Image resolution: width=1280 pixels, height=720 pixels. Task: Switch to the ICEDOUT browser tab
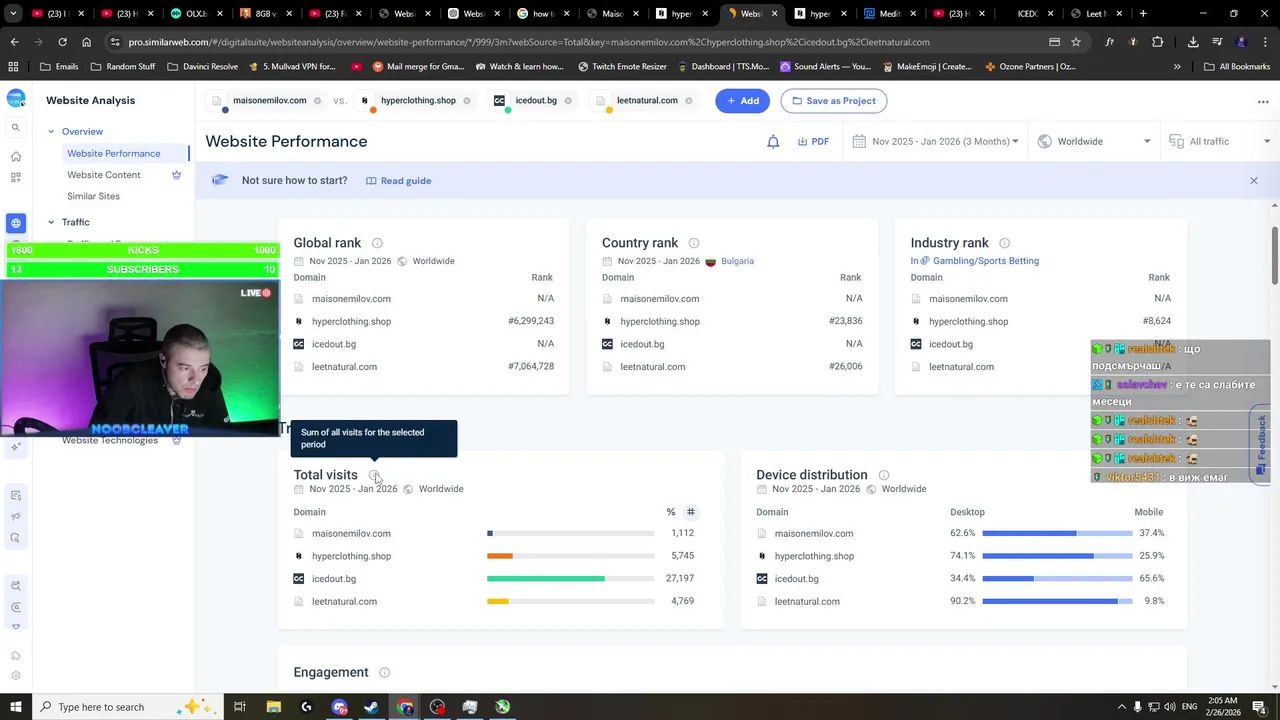1027,14
